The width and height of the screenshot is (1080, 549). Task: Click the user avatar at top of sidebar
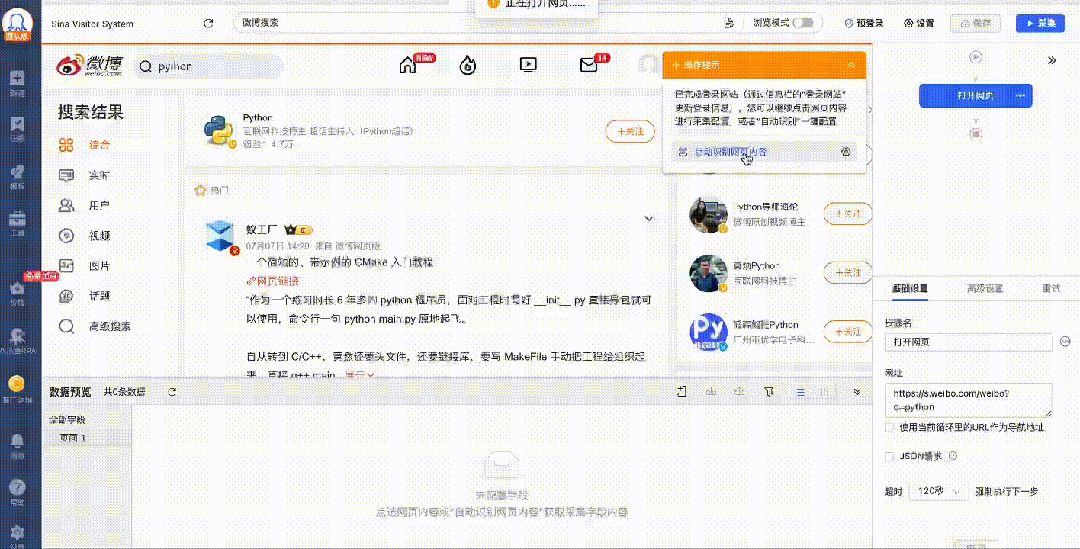[16, 23]
